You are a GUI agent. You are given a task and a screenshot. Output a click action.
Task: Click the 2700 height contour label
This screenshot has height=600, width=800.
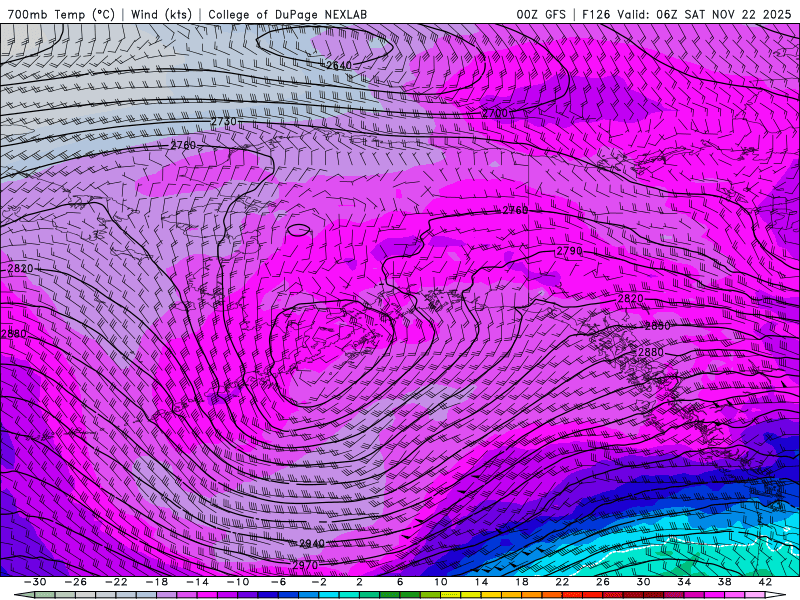495,113
